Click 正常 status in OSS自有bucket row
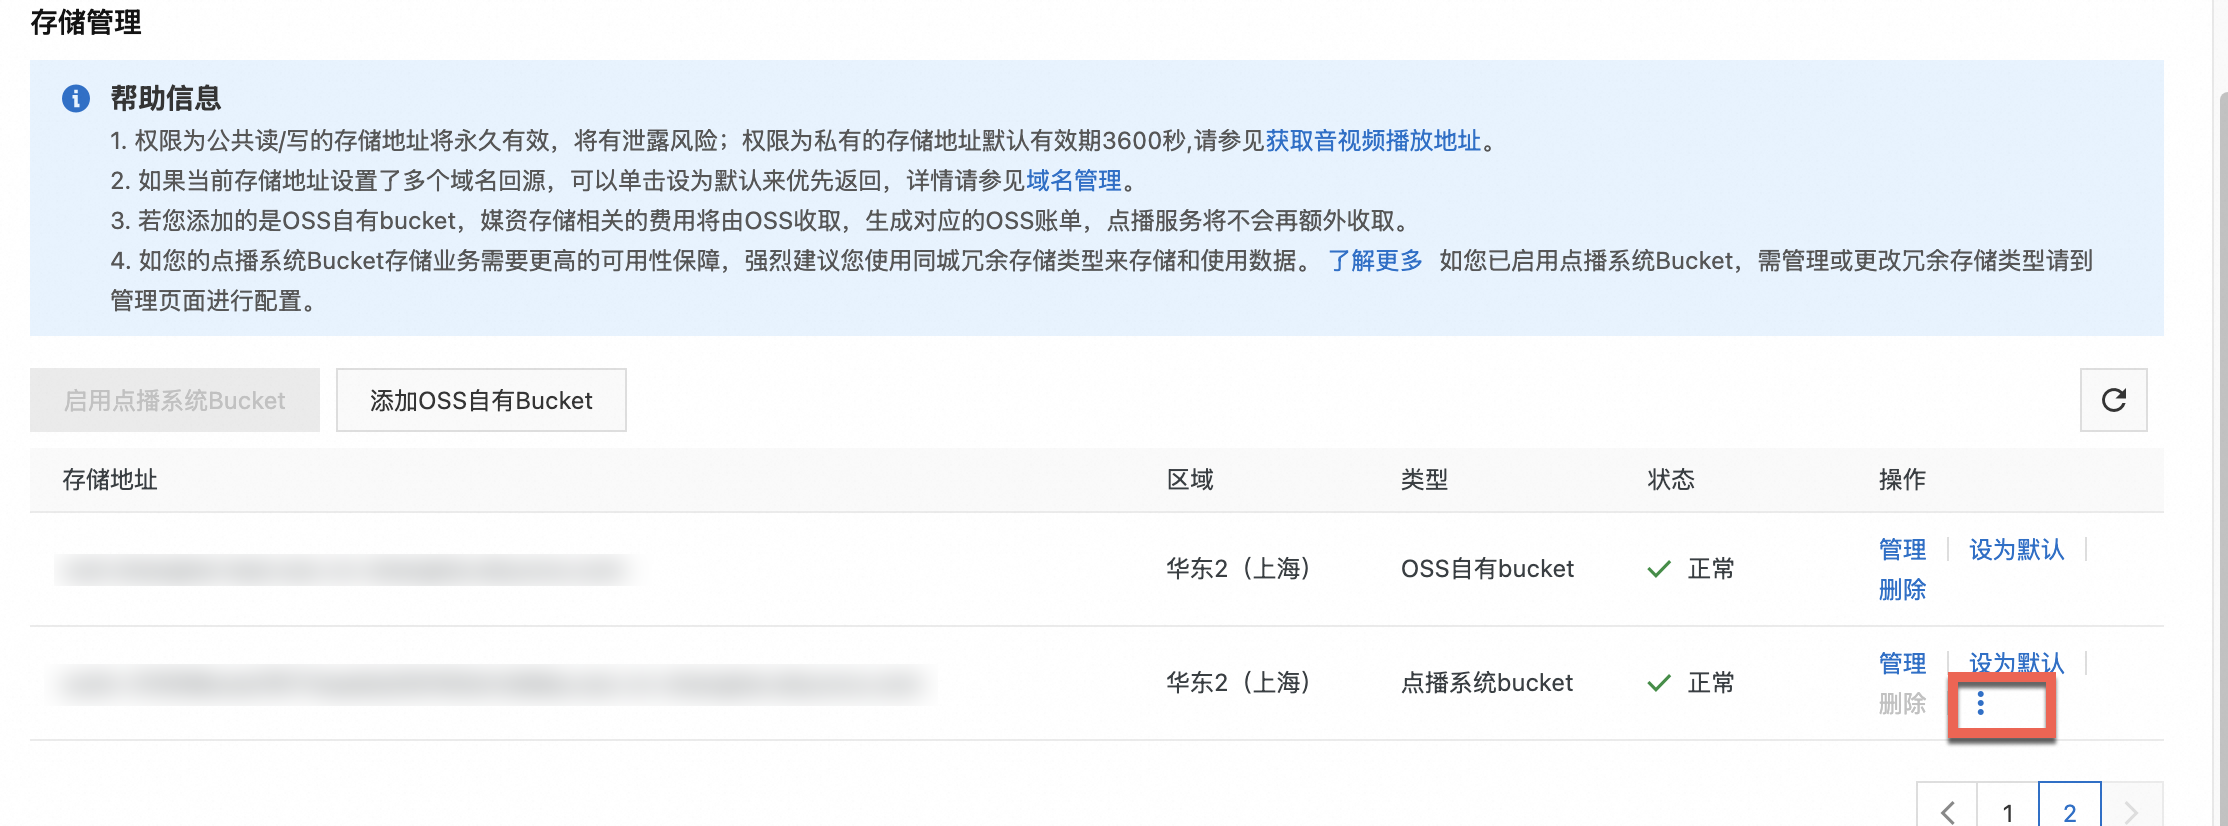 pos(1711,569)
